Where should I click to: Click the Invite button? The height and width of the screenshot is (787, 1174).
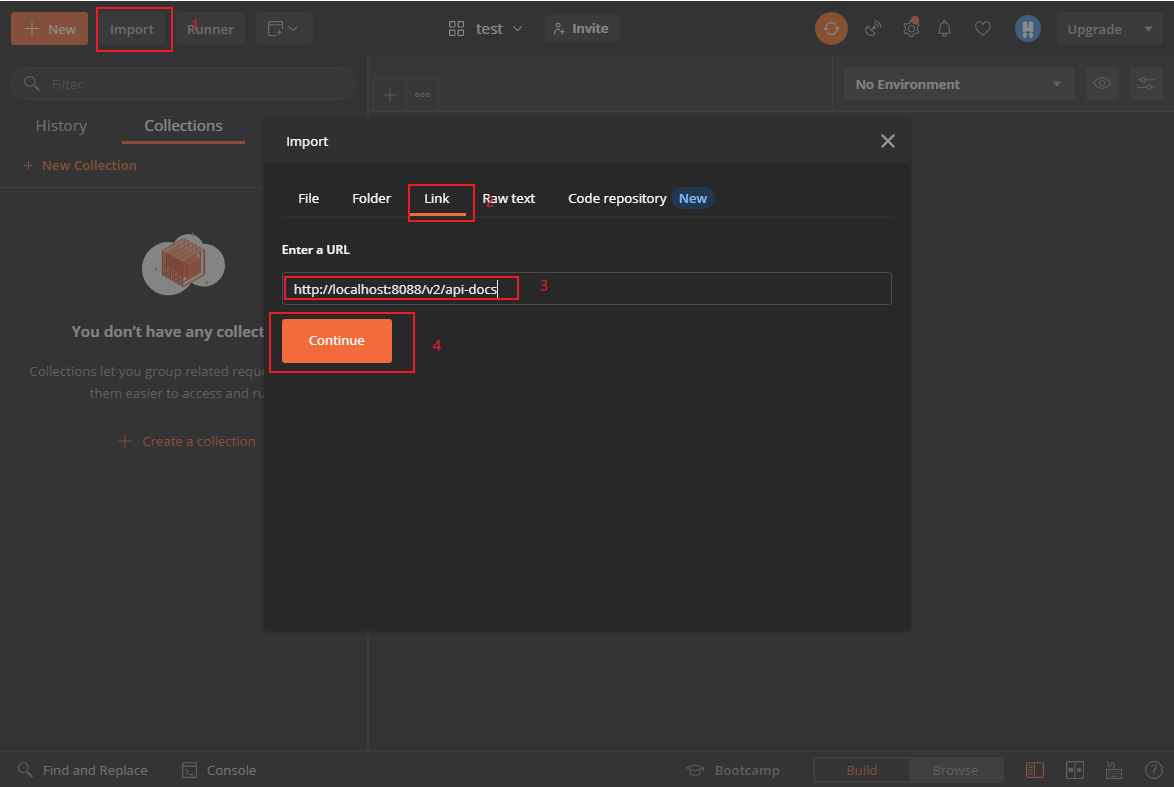tap(582, 29)
